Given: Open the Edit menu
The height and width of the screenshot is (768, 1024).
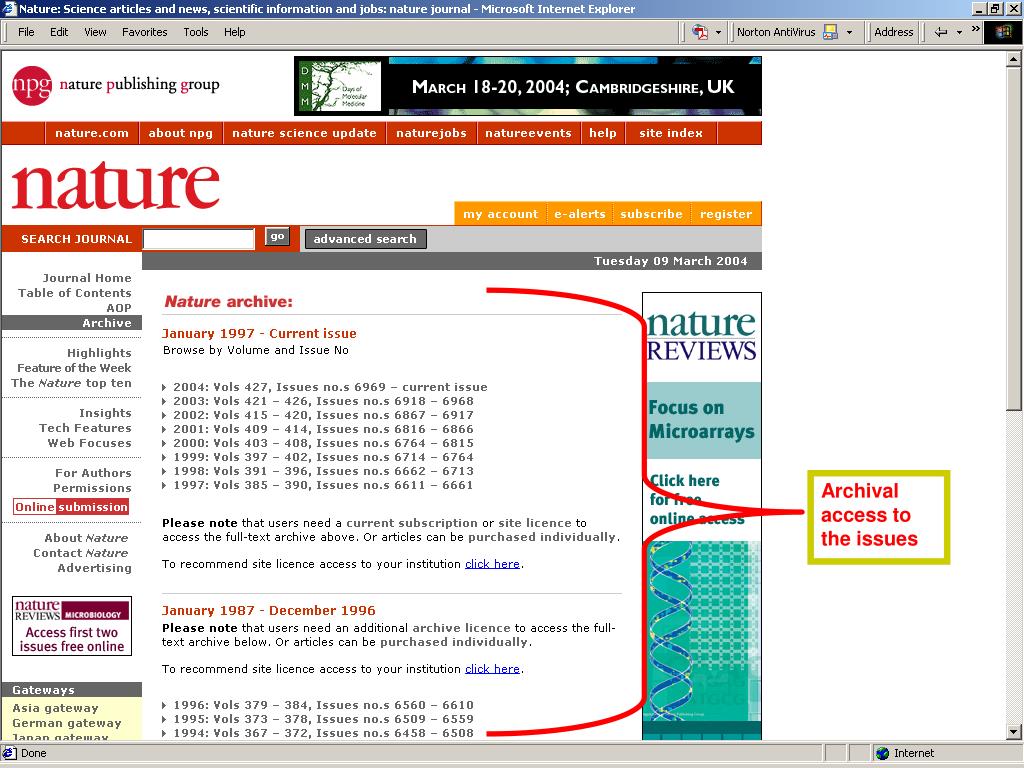Looking at the screenshot, I should pyautogui.click(x=59, y=32).
